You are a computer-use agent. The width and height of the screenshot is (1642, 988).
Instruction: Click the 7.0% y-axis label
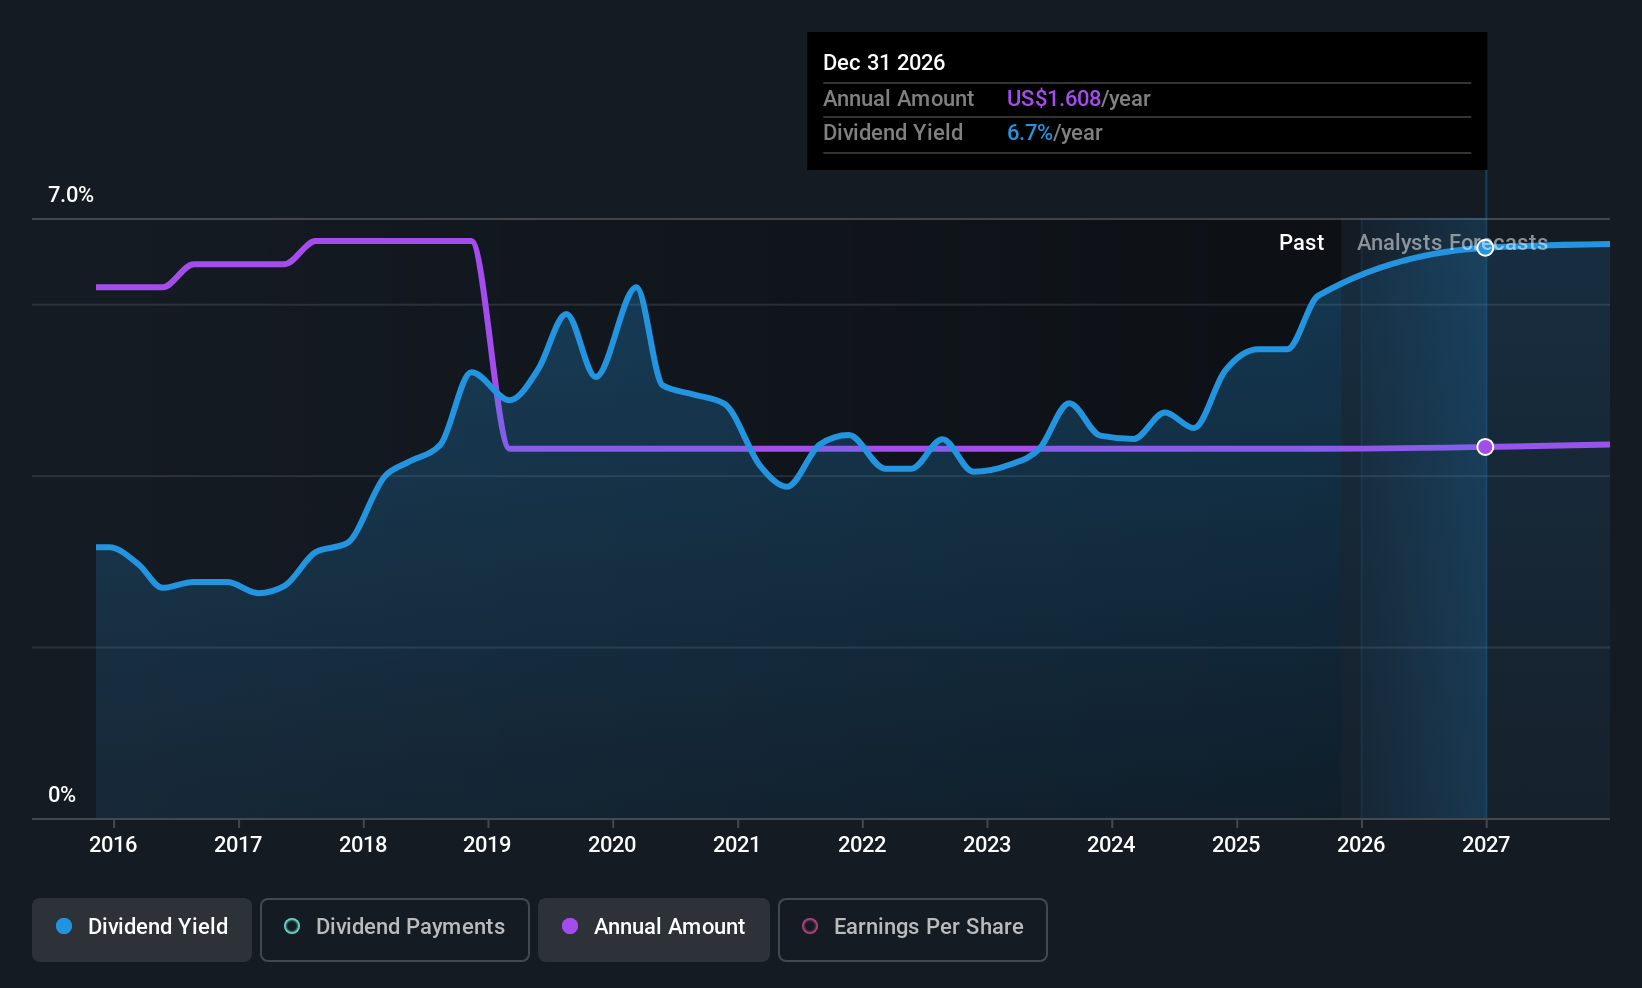coord(71,194)
